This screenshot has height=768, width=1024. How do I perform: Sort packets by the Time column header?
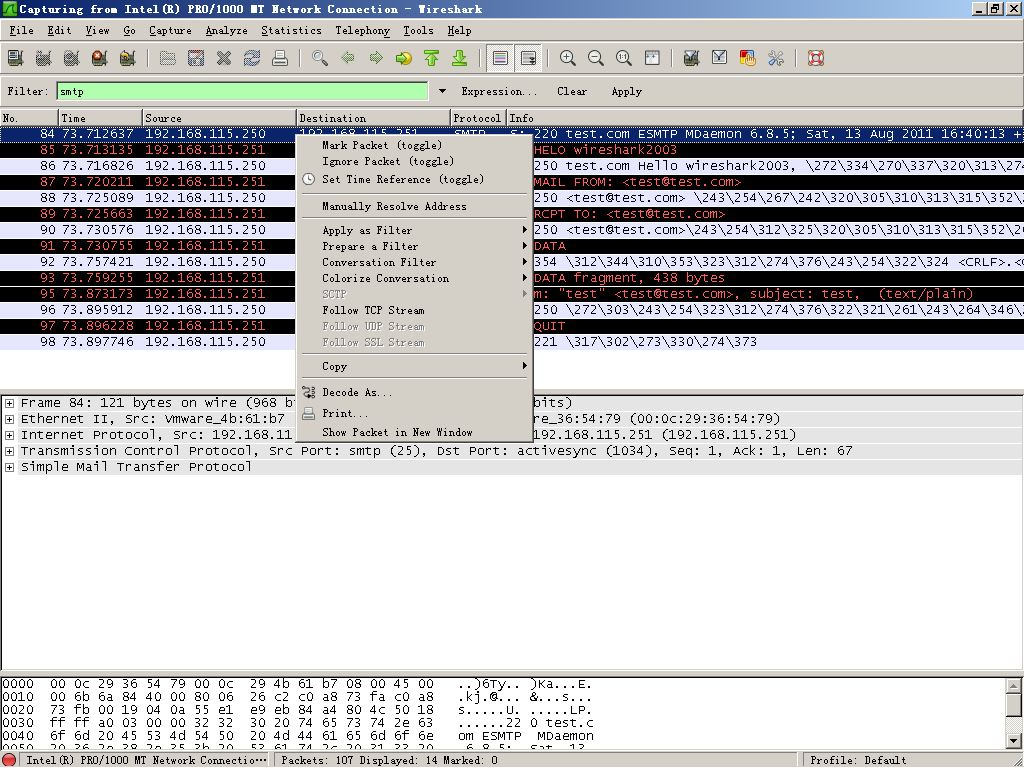101,118
